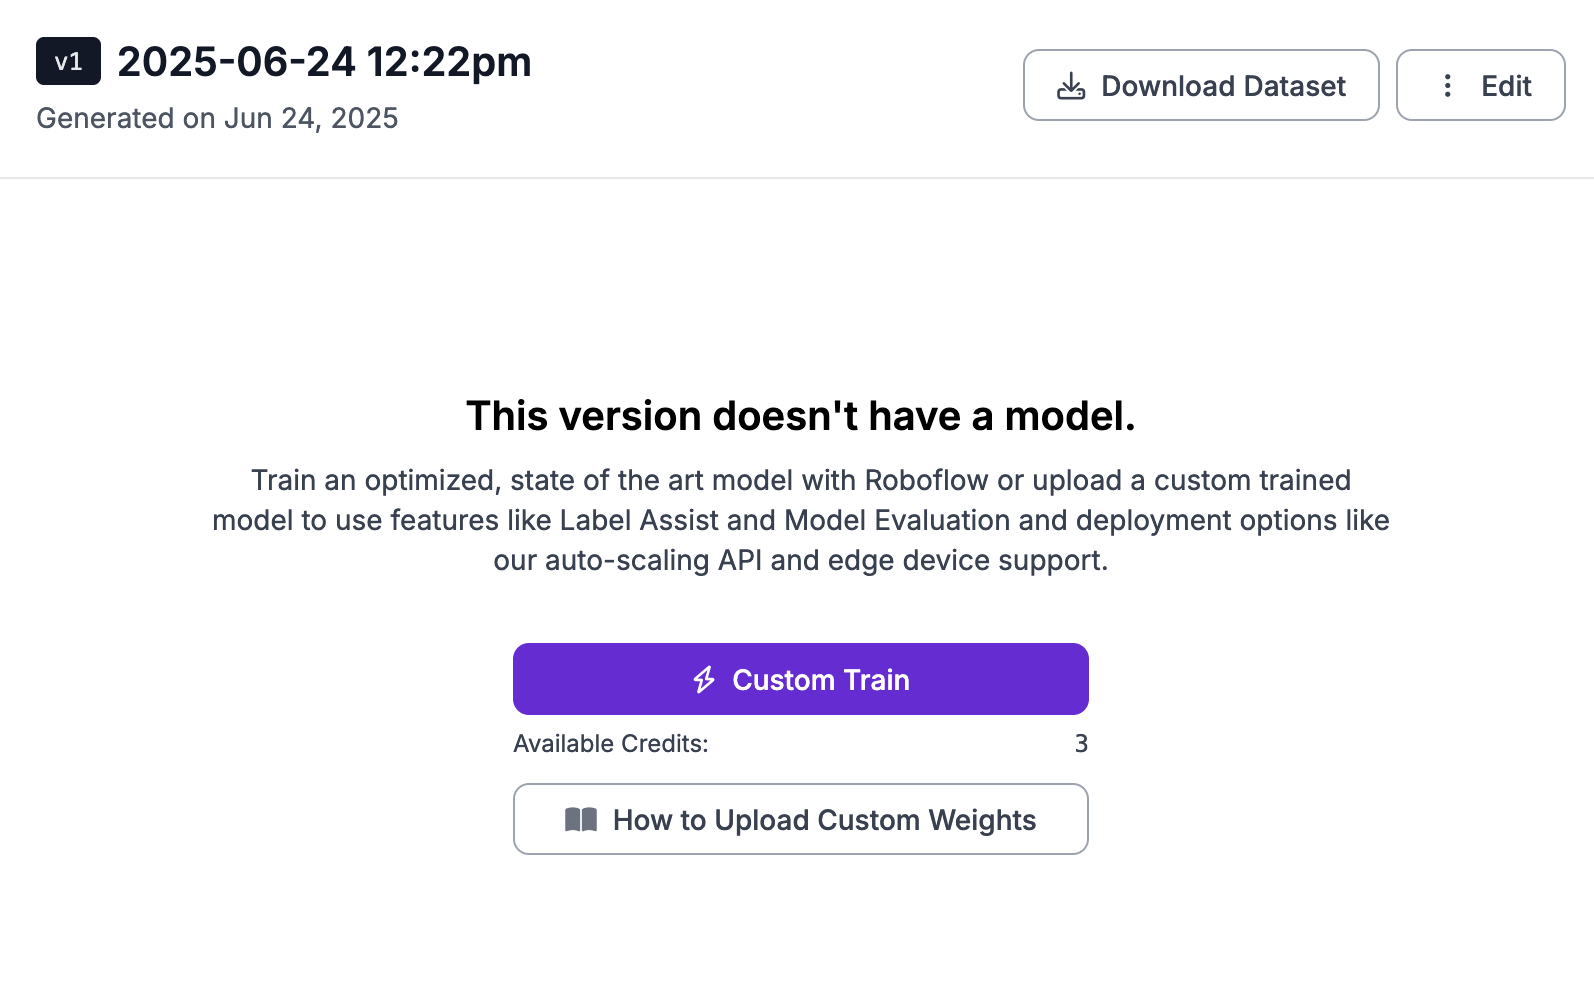The width and height of the screenshot is (1594, 1002).
Task: Click the Edit label text
Action: 1506,86
